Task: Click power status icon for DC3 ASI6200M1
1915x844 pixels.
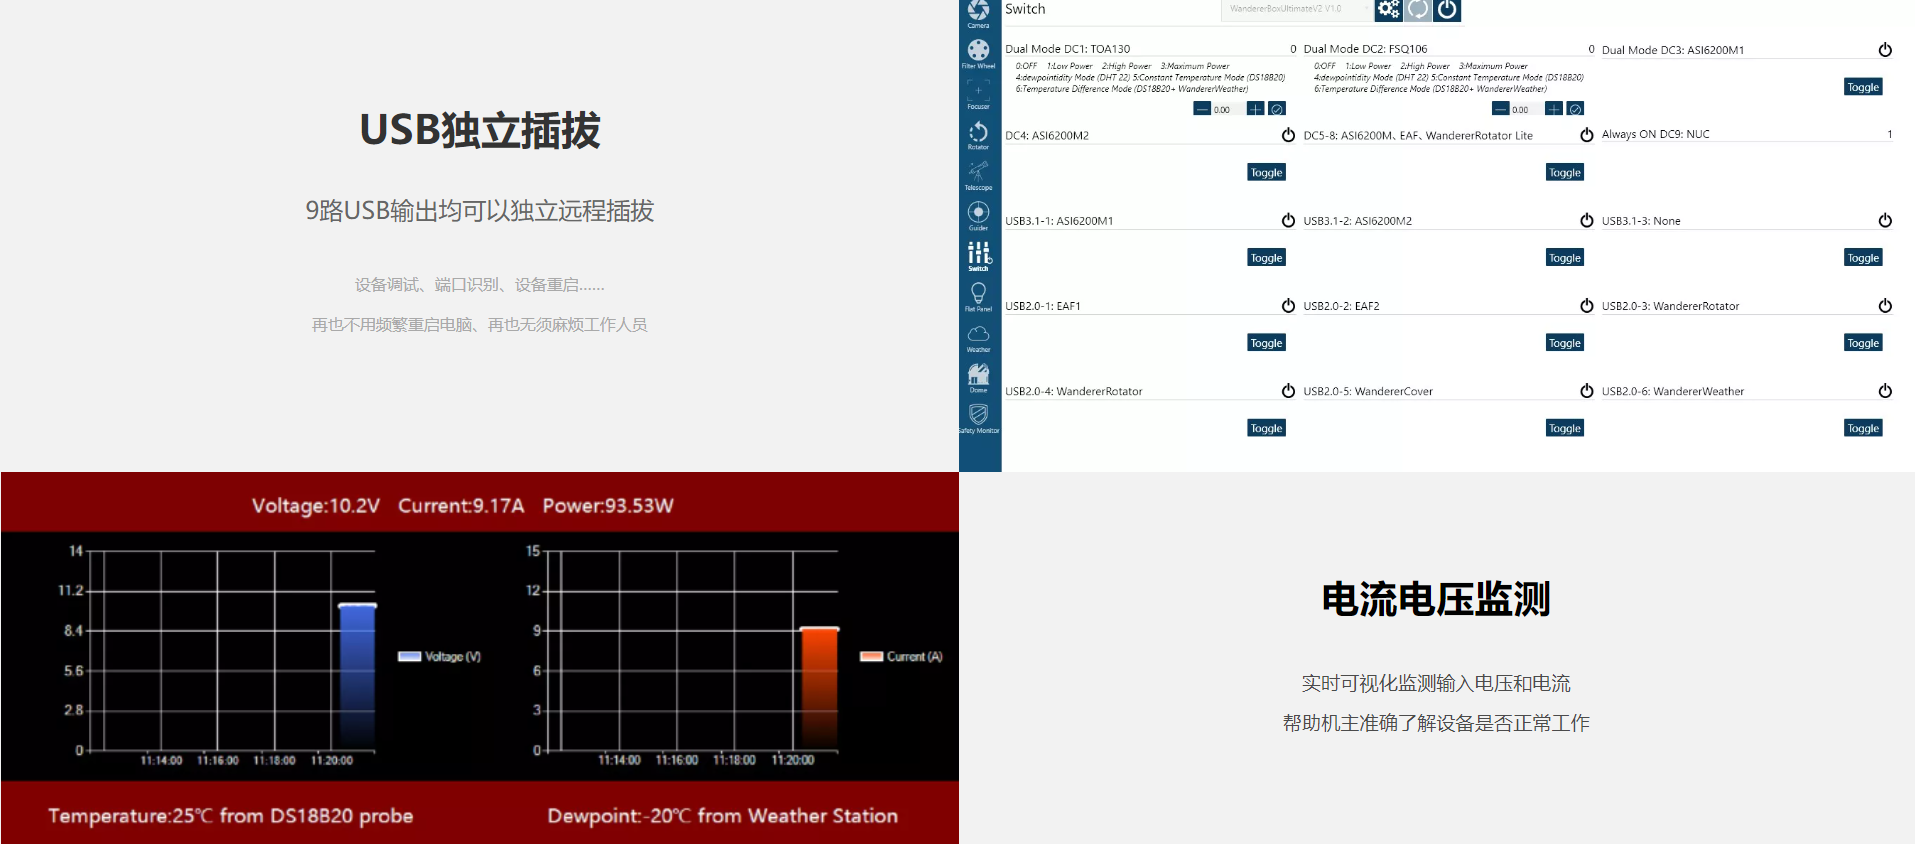Action: (1885, 49)
